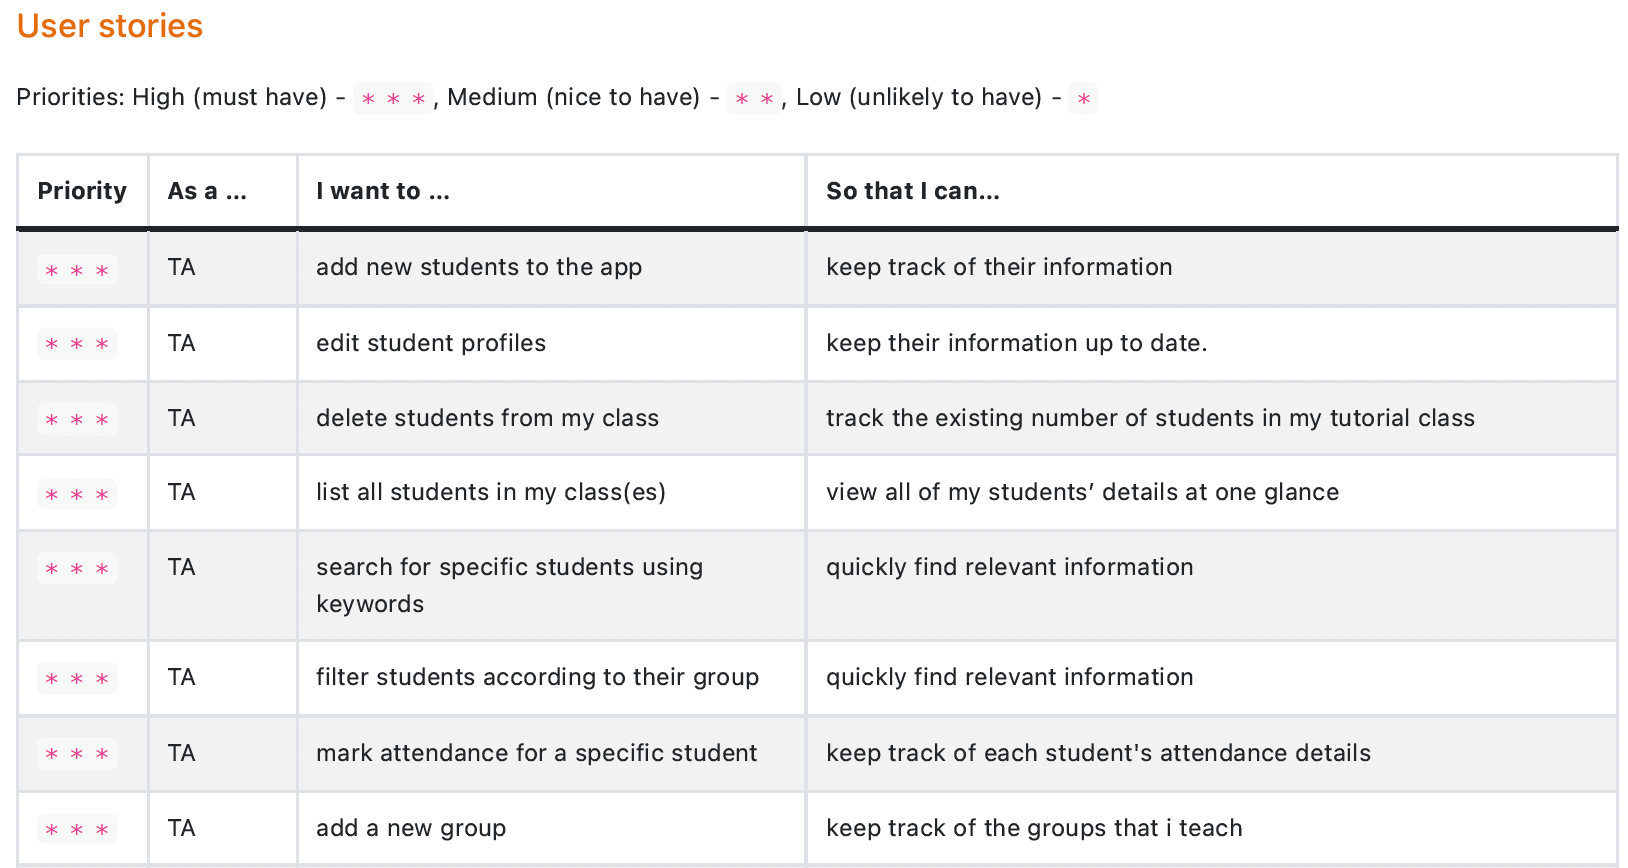Click "search for specific students using keywords" cell
Viewport: 1628px width, 868px height.
pyautogui.click(x=509, y=585)
